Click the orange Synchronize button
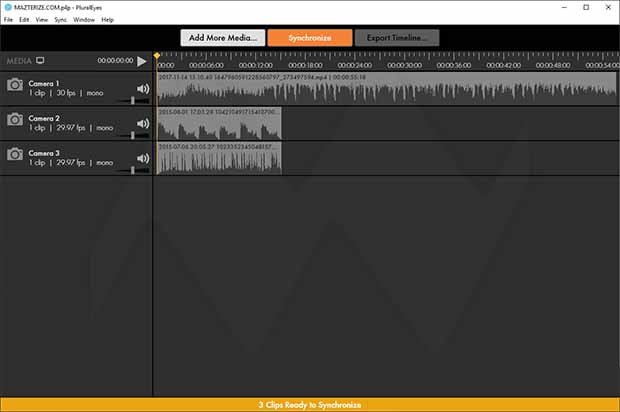Viewport: 620px width, 412px height. pyautogui.click(x=310, y=38)
